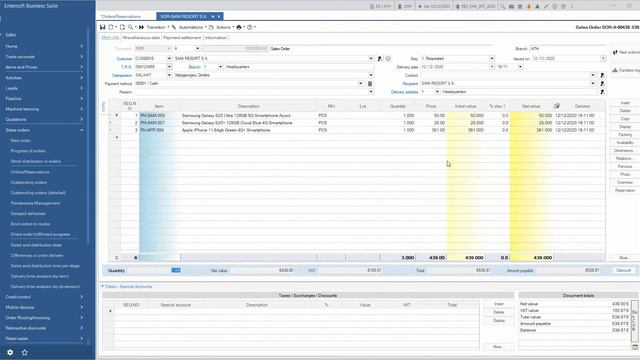Screen dimensions: 640x360
Task: Open New order in the sidebar
Action: click(21, 141)
